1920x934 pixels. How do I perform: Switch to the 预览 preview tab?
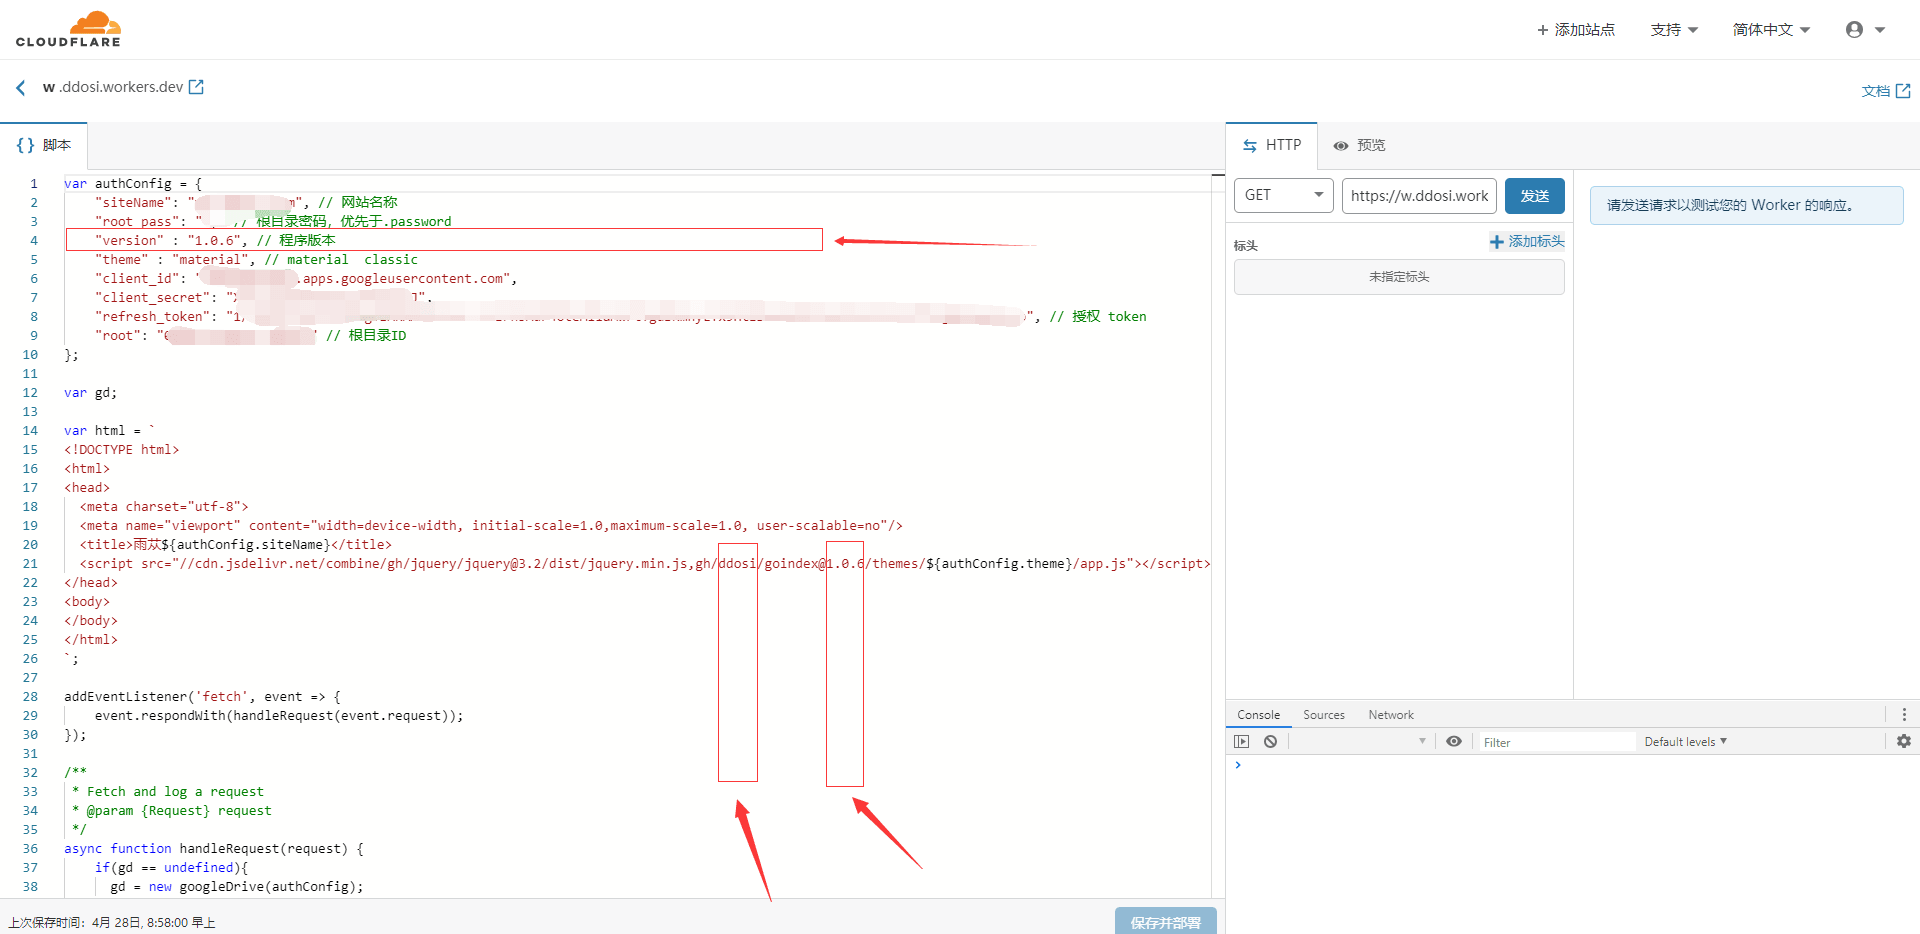(x=1359, y=145)
